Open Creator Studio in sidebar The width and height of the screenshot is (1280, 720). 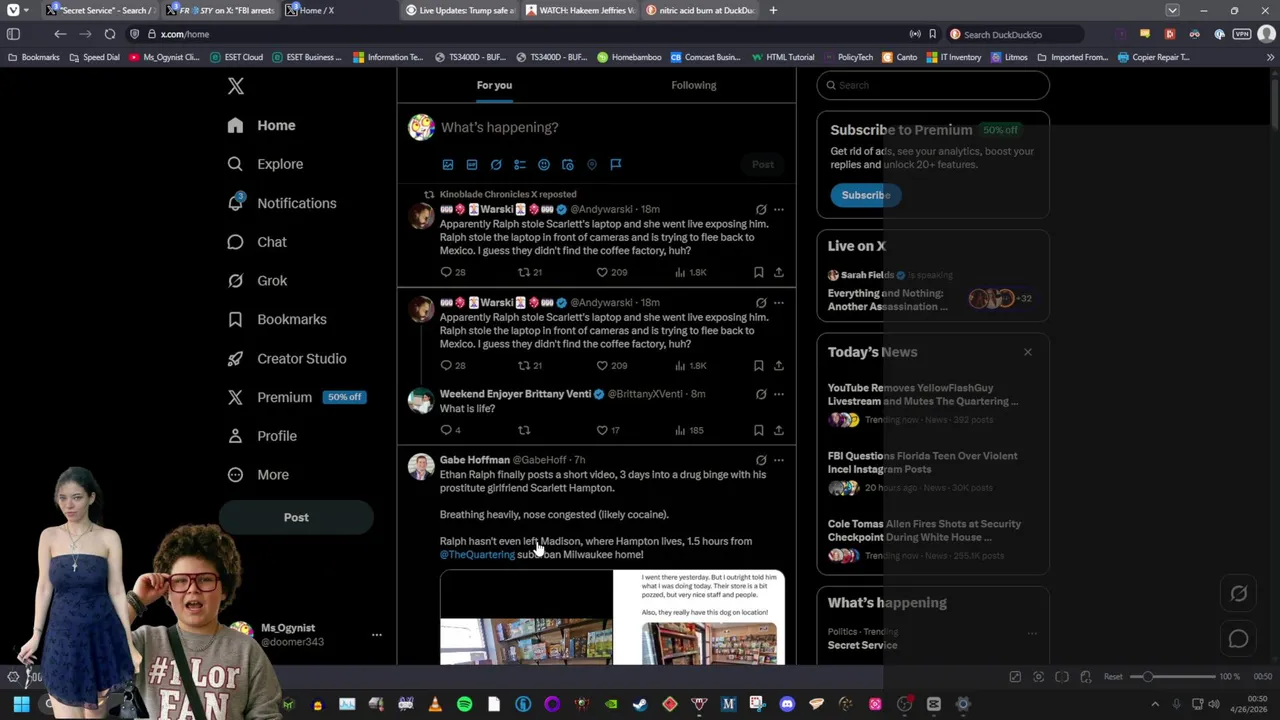click(286, 358)
